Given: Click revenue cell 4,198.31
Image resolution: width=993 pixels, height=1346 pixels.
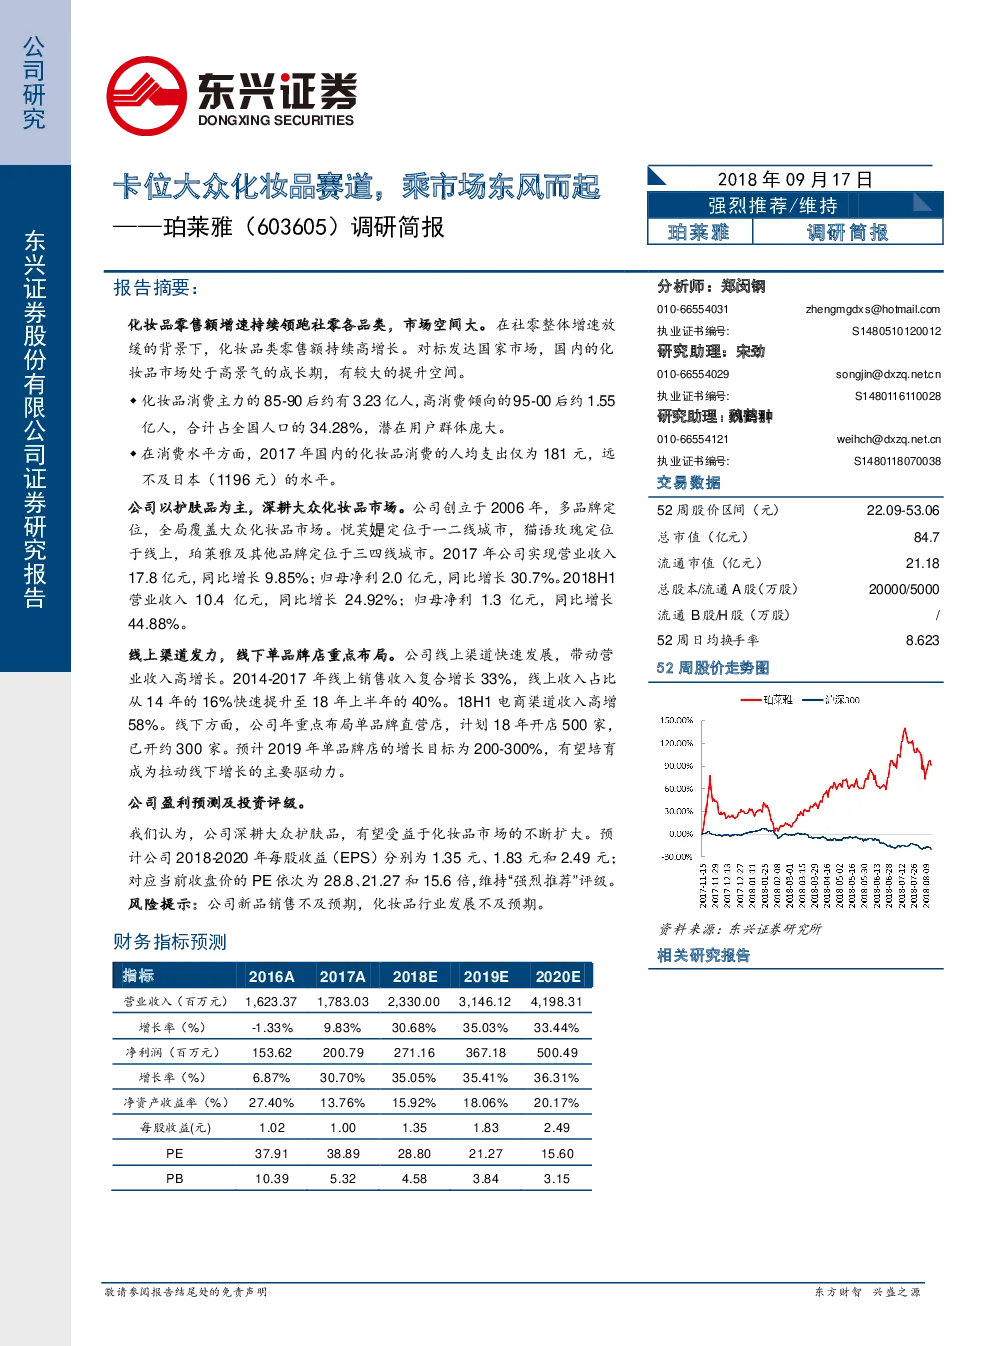Looking at the screenshot, I should click(x=557, y=1001).
